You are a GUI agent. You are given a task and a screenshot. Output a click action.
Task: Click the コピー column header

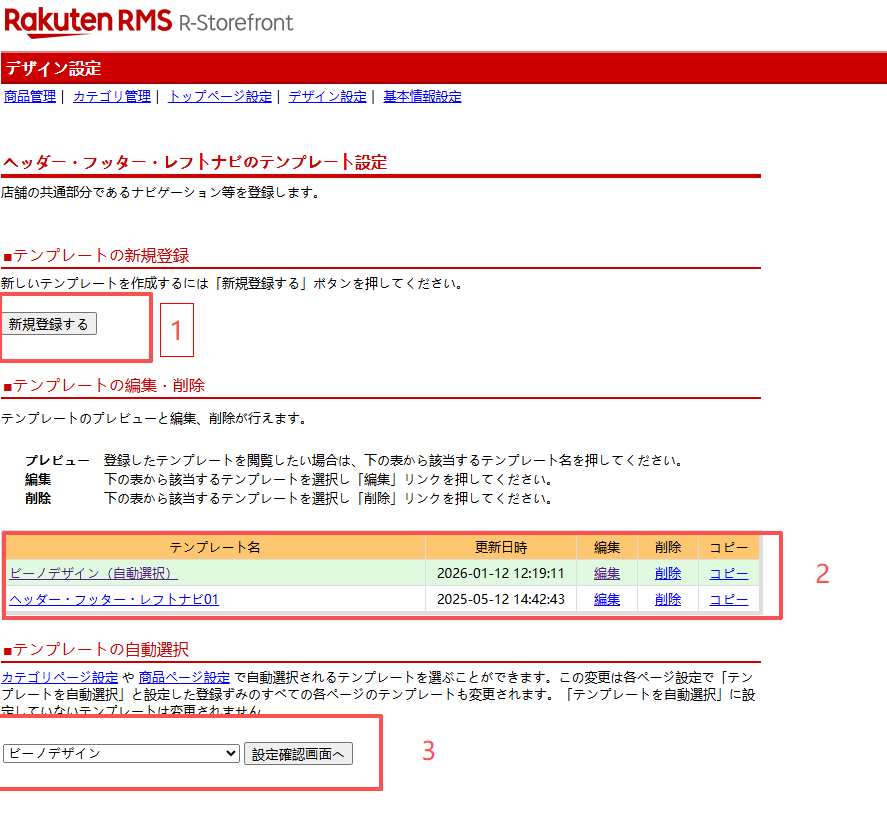(729, 547)
